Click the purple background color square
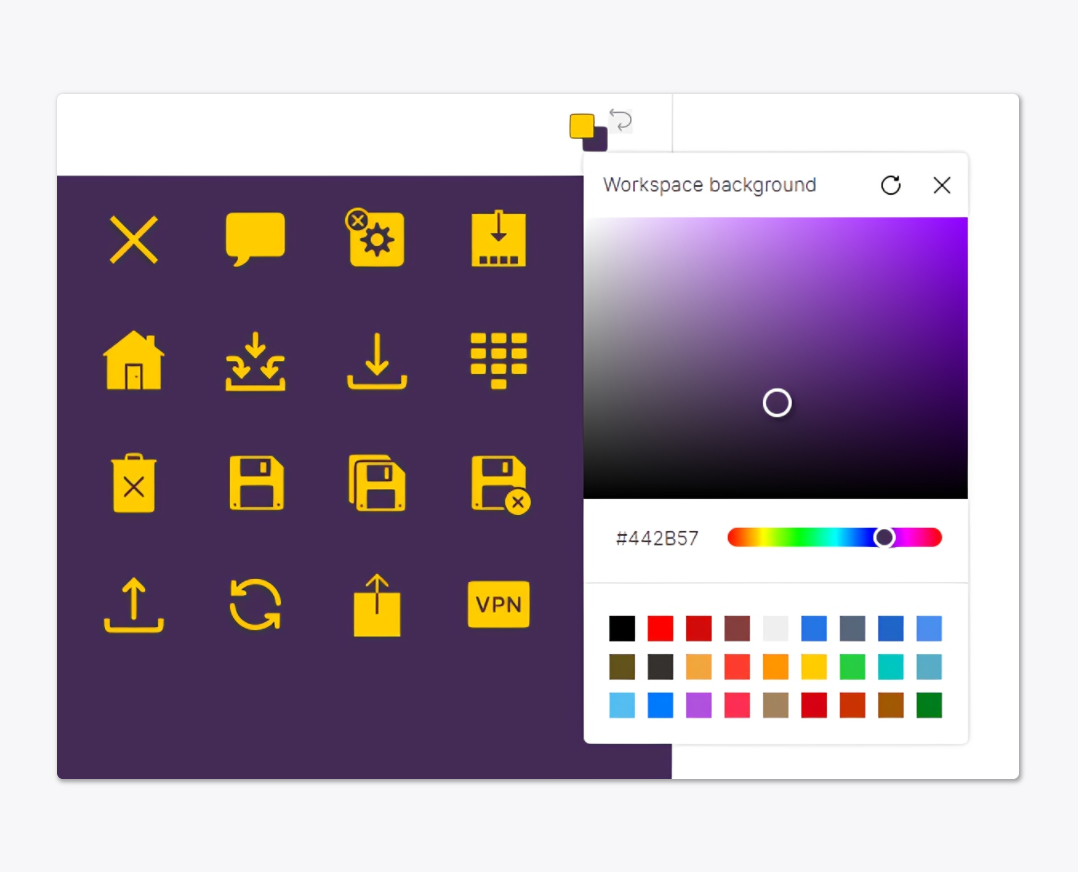This screenshot has width=1078, height=872. 599,142
